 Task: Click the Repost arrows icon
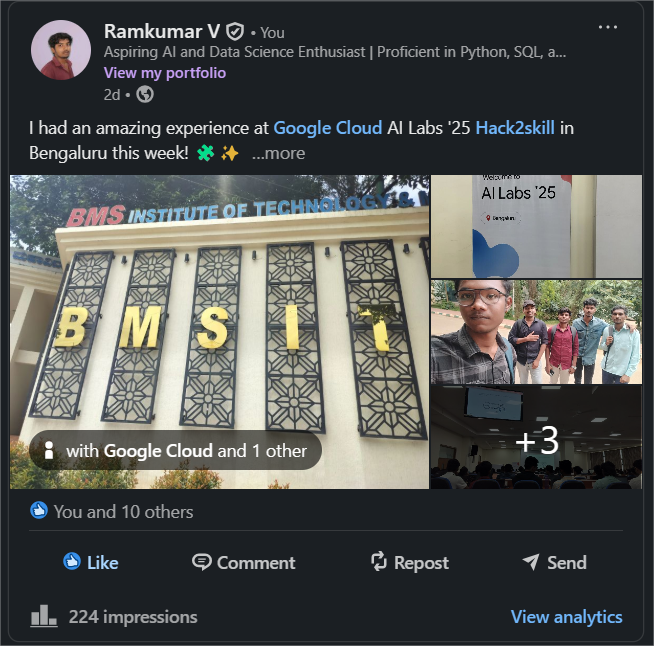[x=379, y=562]
